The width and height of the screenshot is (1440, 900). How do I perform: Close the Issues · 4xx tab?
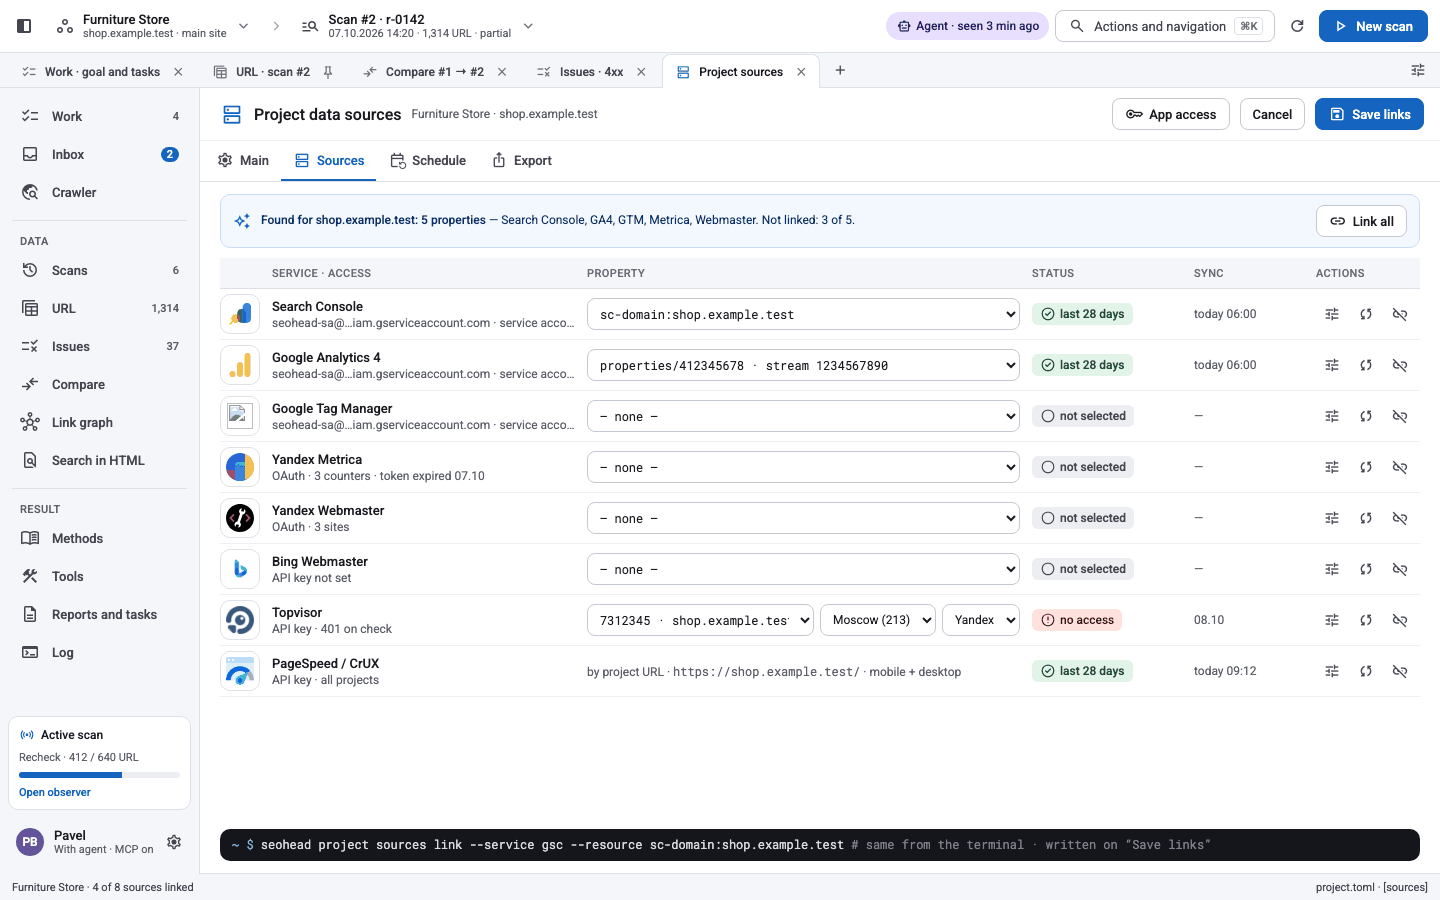(x=641, y=72)
